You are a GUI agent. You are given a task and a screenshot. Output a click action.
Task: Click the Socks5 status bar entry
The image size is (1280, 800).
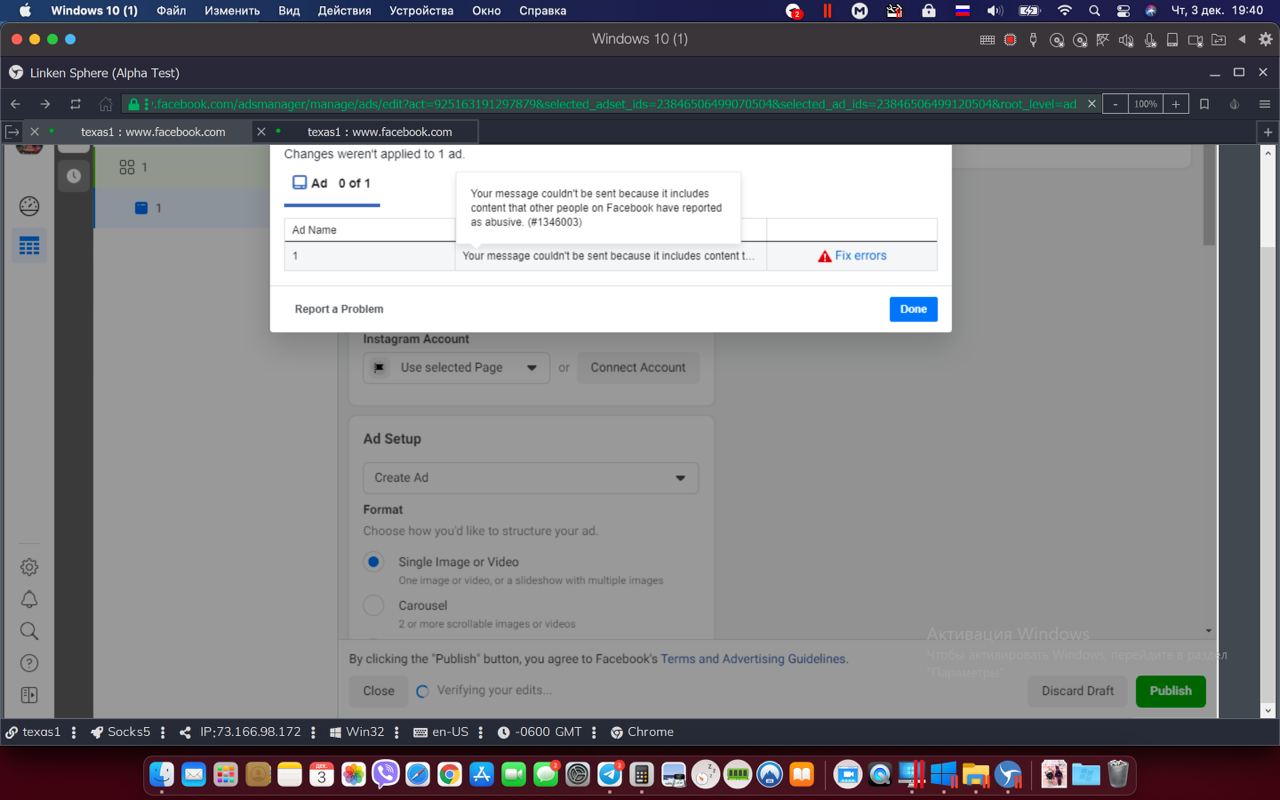(x=120, y=732)
